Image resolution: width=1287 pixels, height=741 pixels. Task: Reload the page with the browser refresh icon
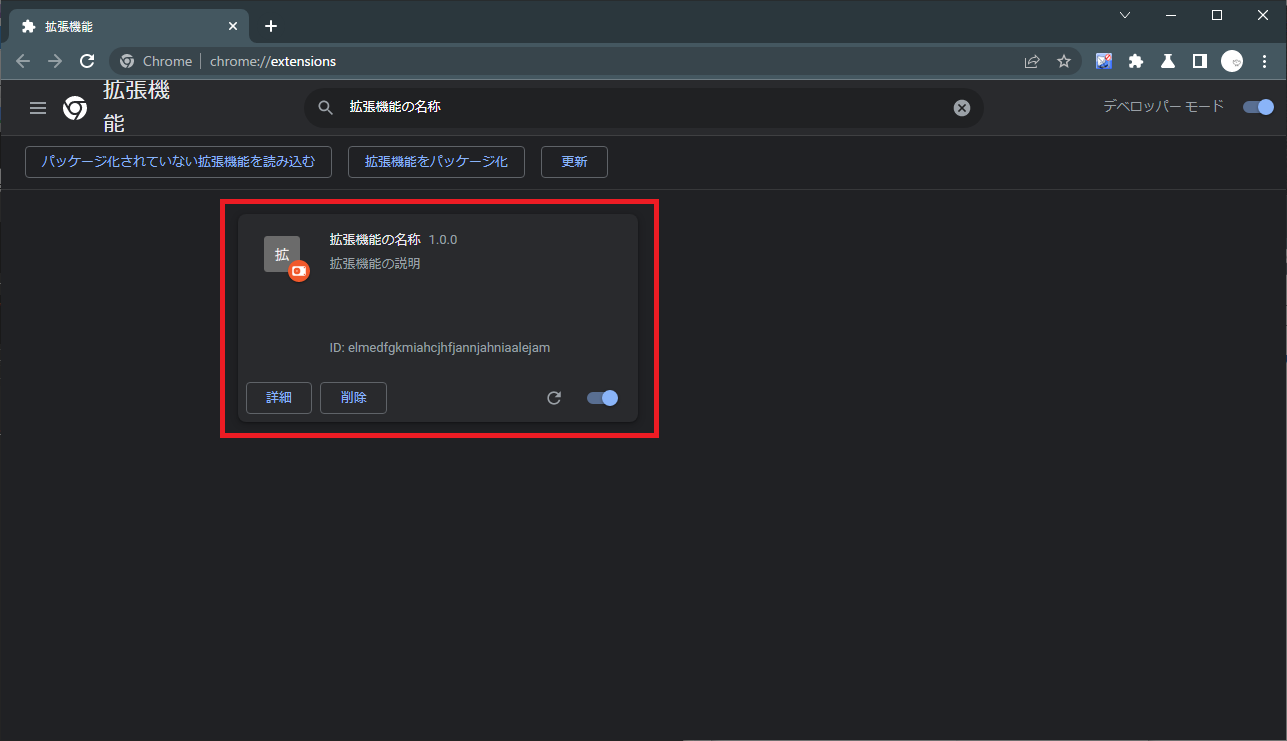87,61
